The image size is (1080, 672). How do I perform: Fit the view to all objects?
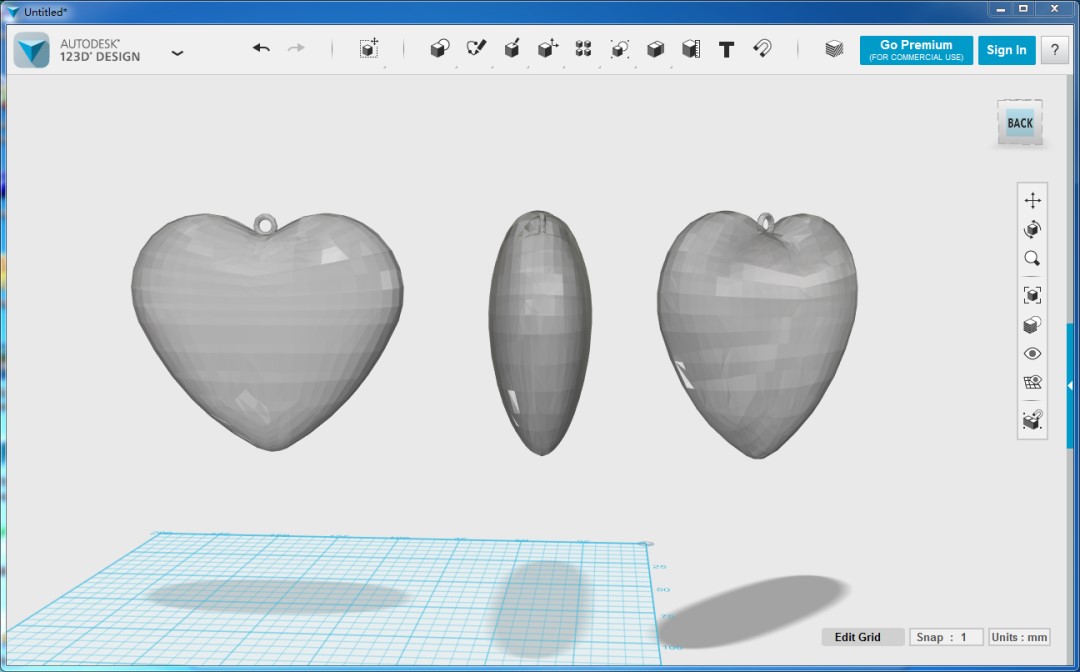click(x=1032, y=295)
